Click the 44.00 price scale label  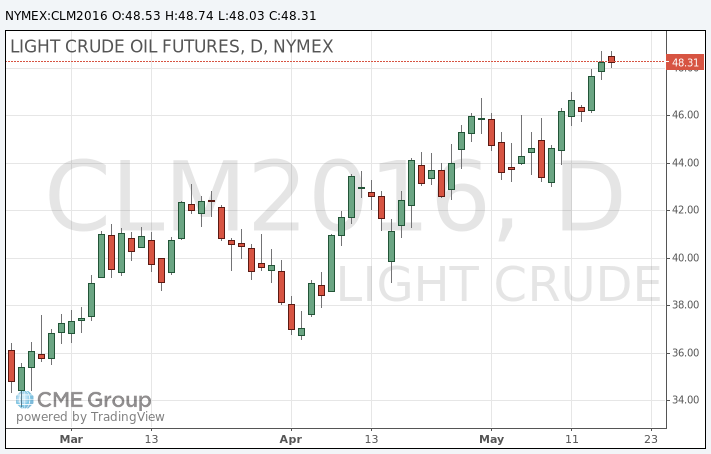[x=684, y=163]
